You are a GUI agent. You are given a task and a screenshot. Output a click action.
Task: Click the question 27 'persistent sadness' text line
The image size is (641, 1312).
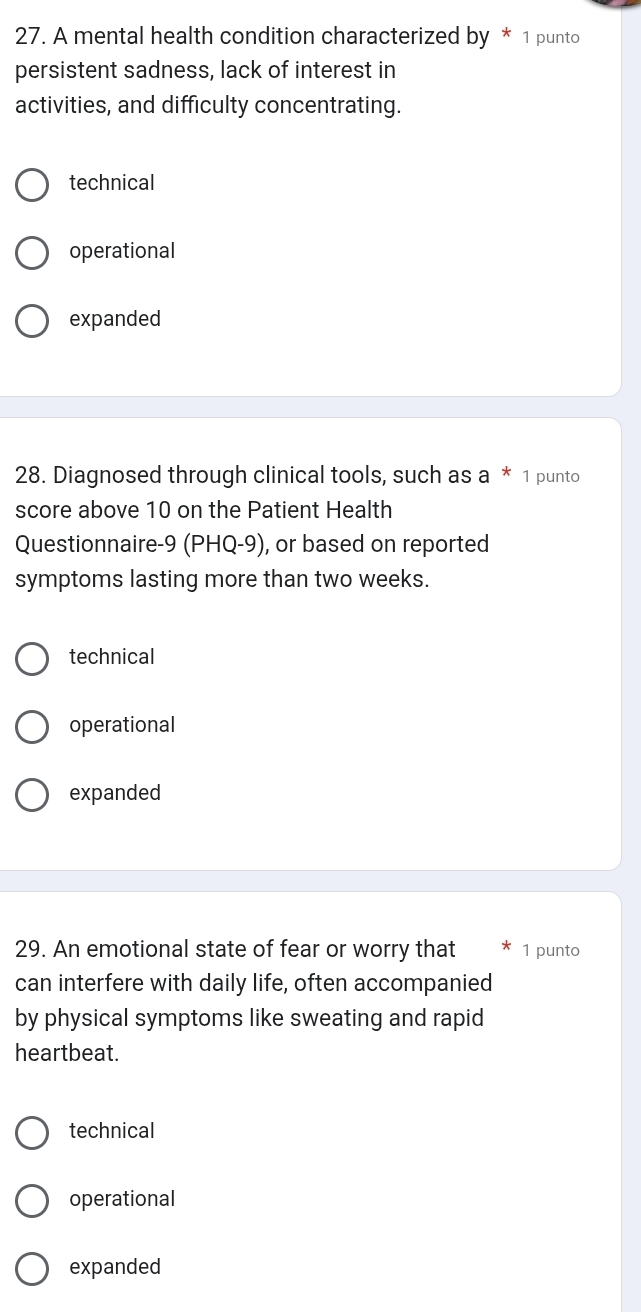click(205, 71)
